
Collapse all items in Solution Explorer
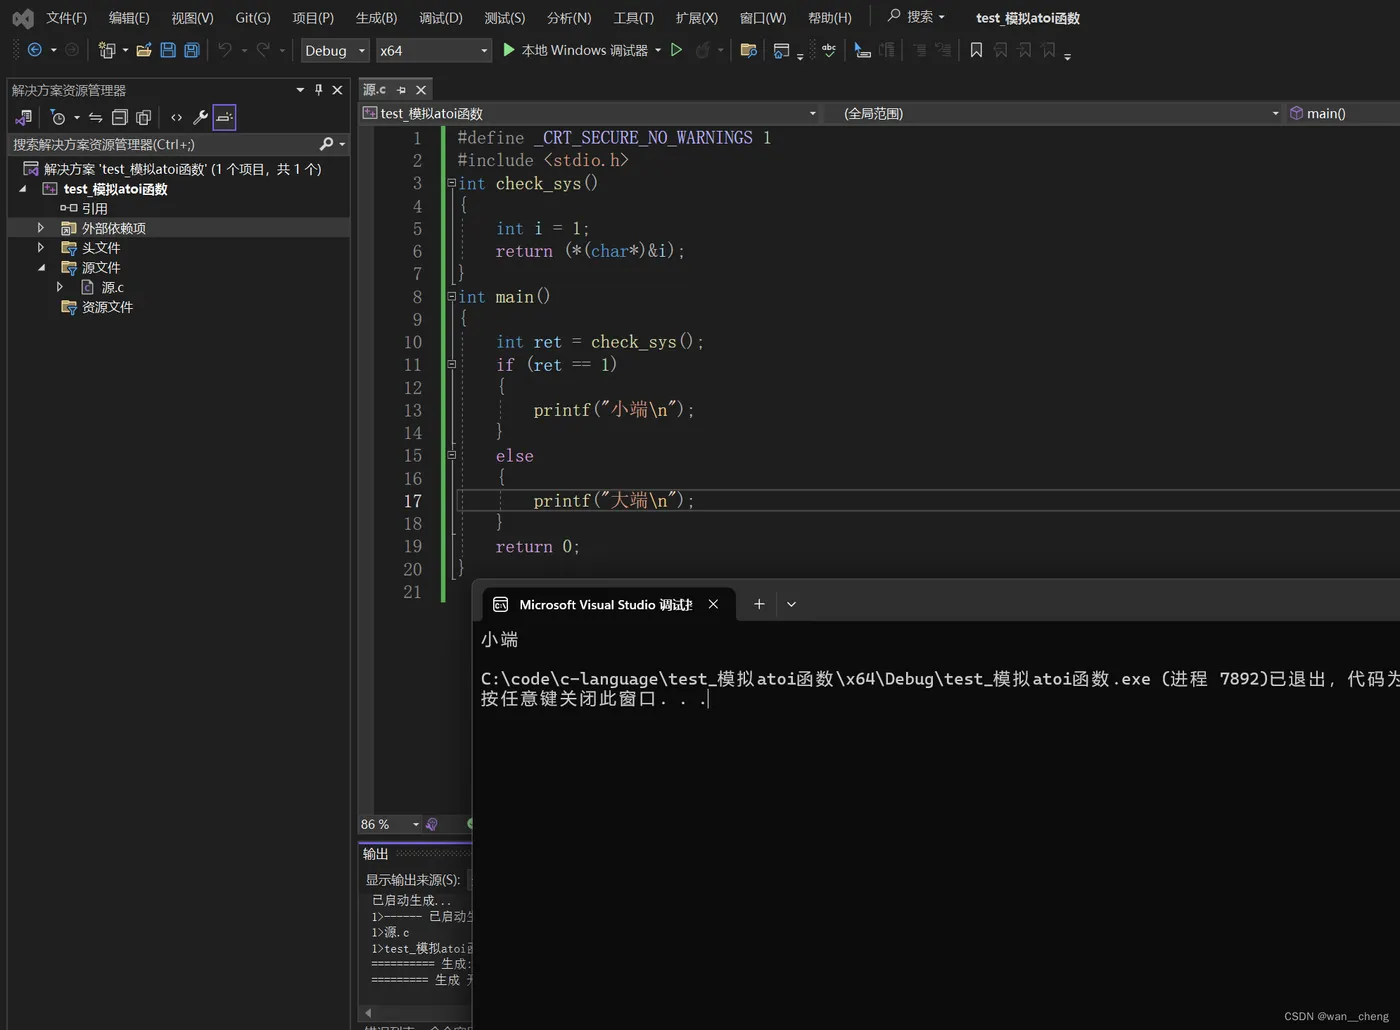pyautogui.click(x=119, y=117)
